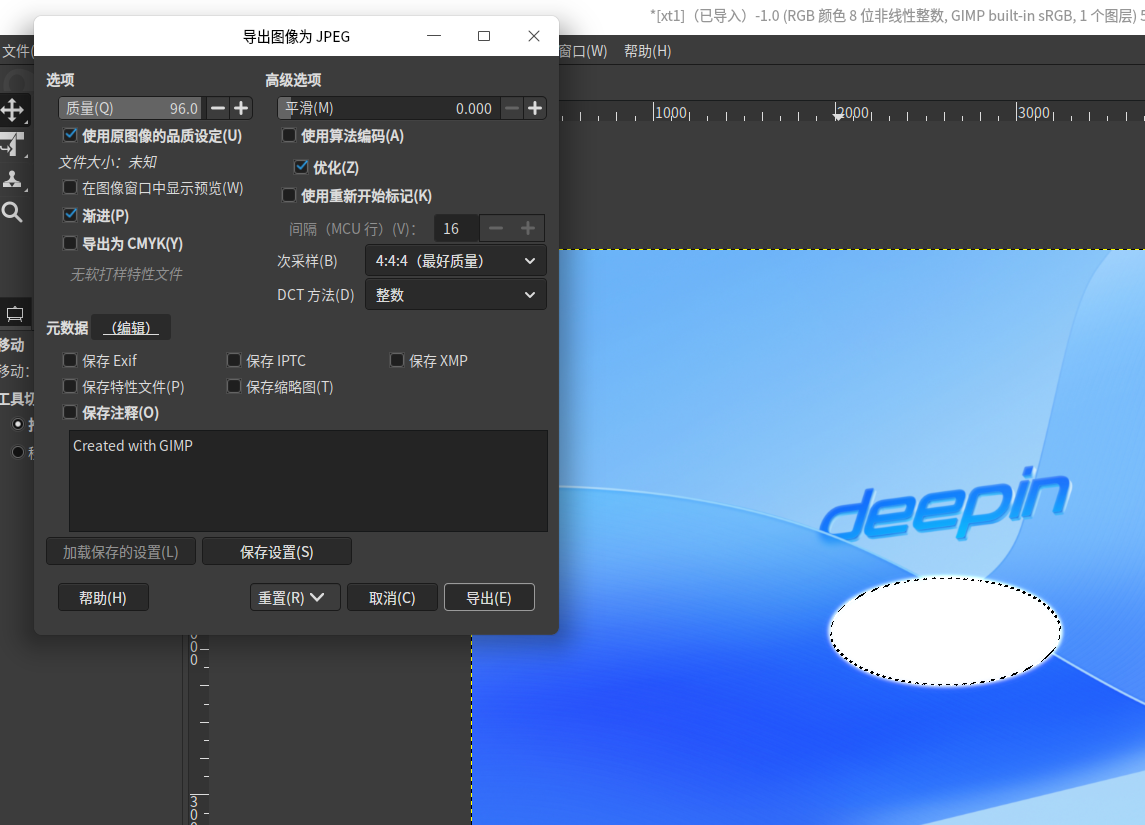This screenshot has width=1145, height=825.
Task: Toggle the 渐进(P) progressive checkbox
Action: pyautogui.click(x=70, y=215)
